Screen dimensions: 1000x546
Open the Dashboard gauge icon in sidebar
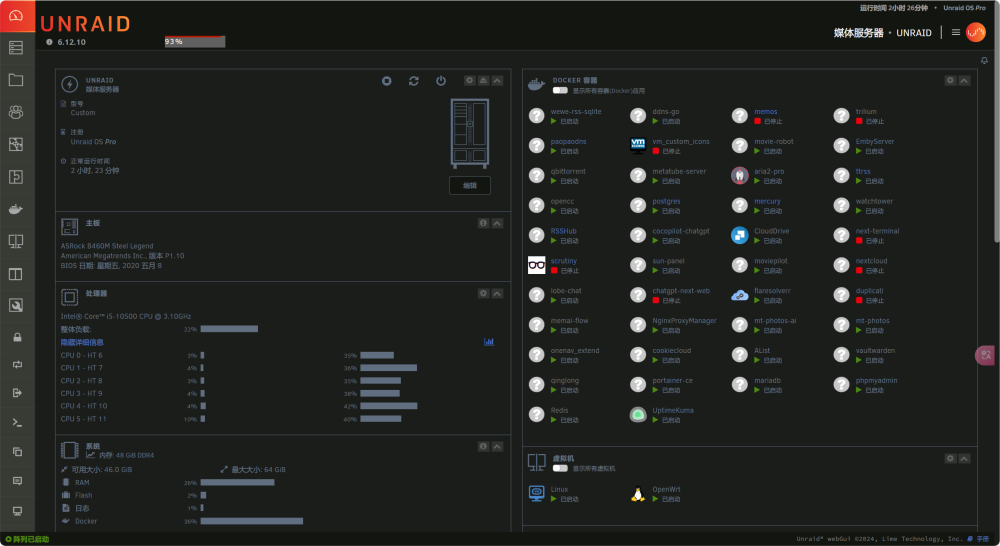17,15
